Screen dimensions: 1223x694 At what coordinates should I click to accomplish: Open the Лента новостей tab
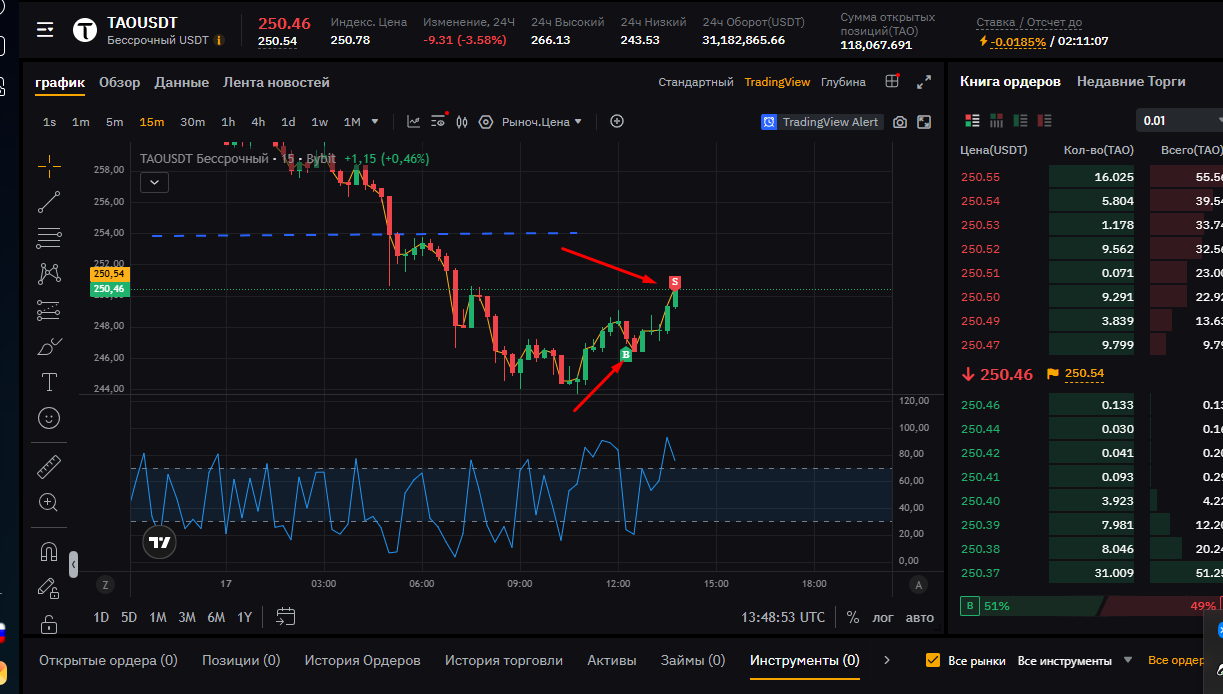276,82
